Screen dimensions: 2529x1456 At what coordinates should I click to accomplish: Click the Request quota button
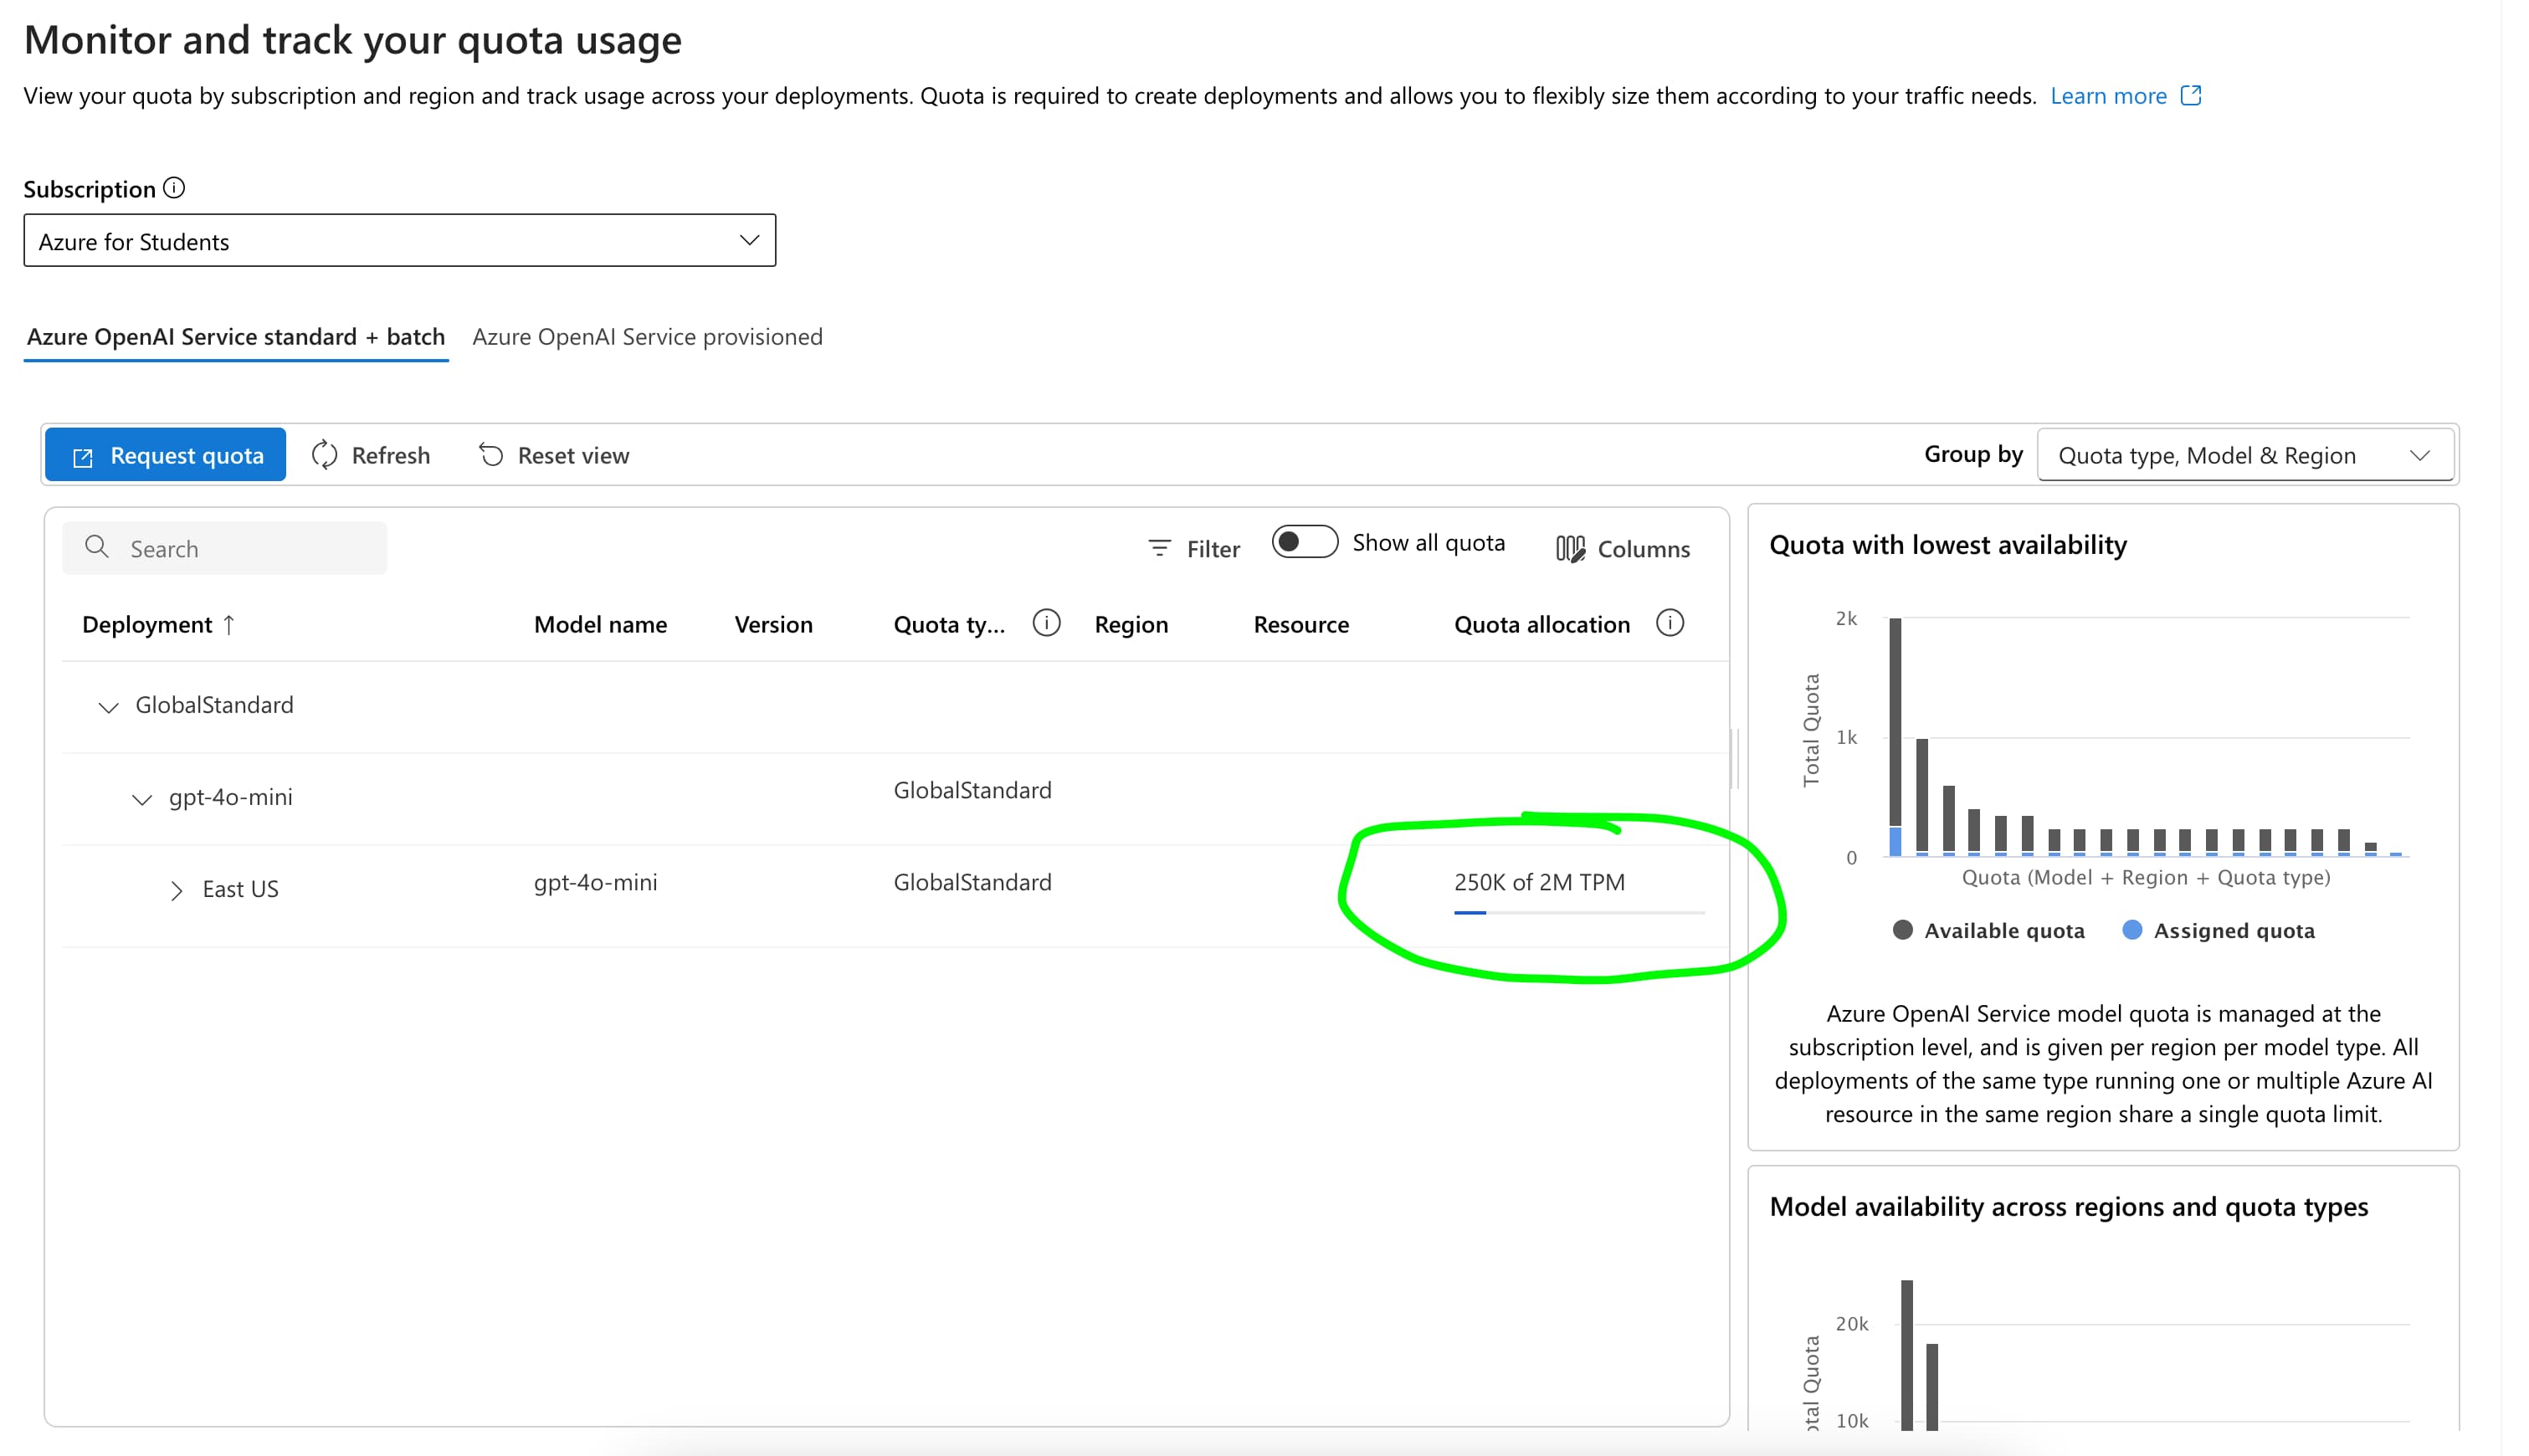166,455
